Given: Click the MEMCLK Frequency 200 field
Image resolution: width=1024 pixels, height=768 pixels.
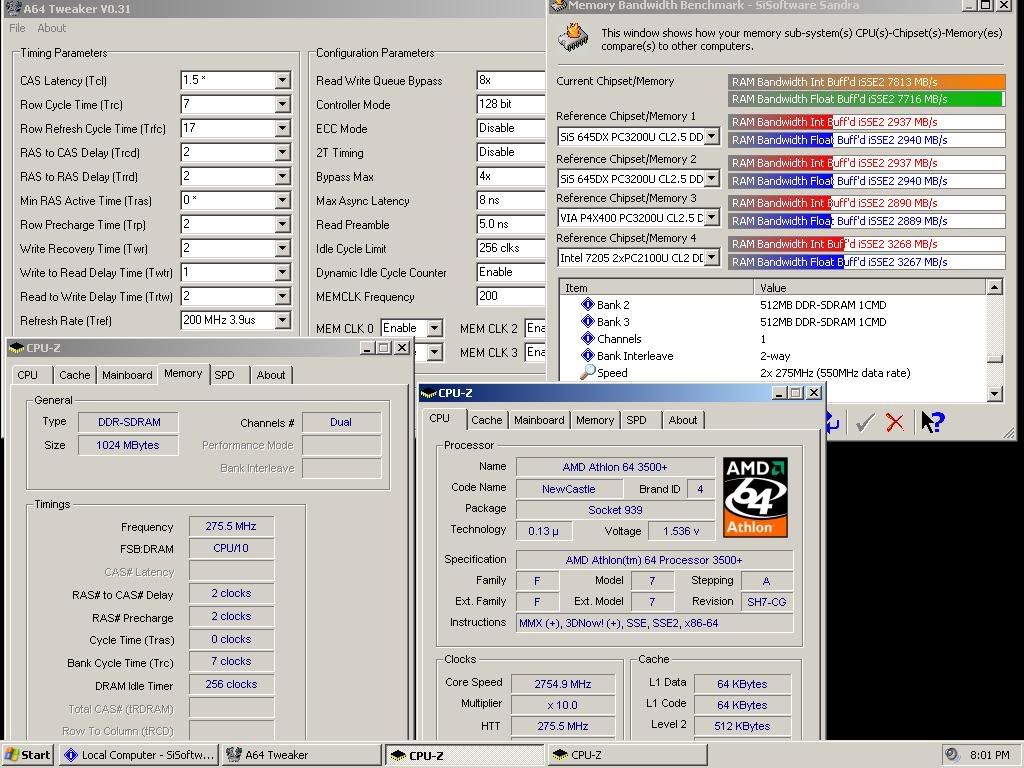Looking at the screenshot, I should (x=511, y=296).
